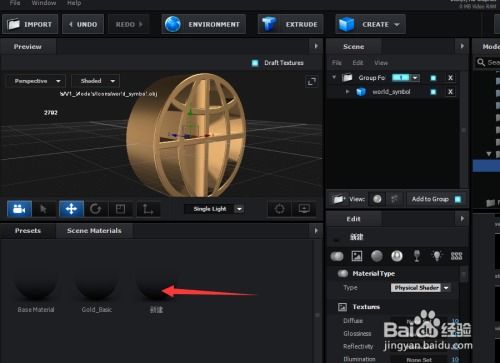Select the Gold_Basic material sphere
This screenshot has width=500, height=363.
click(x=97, y=283)
